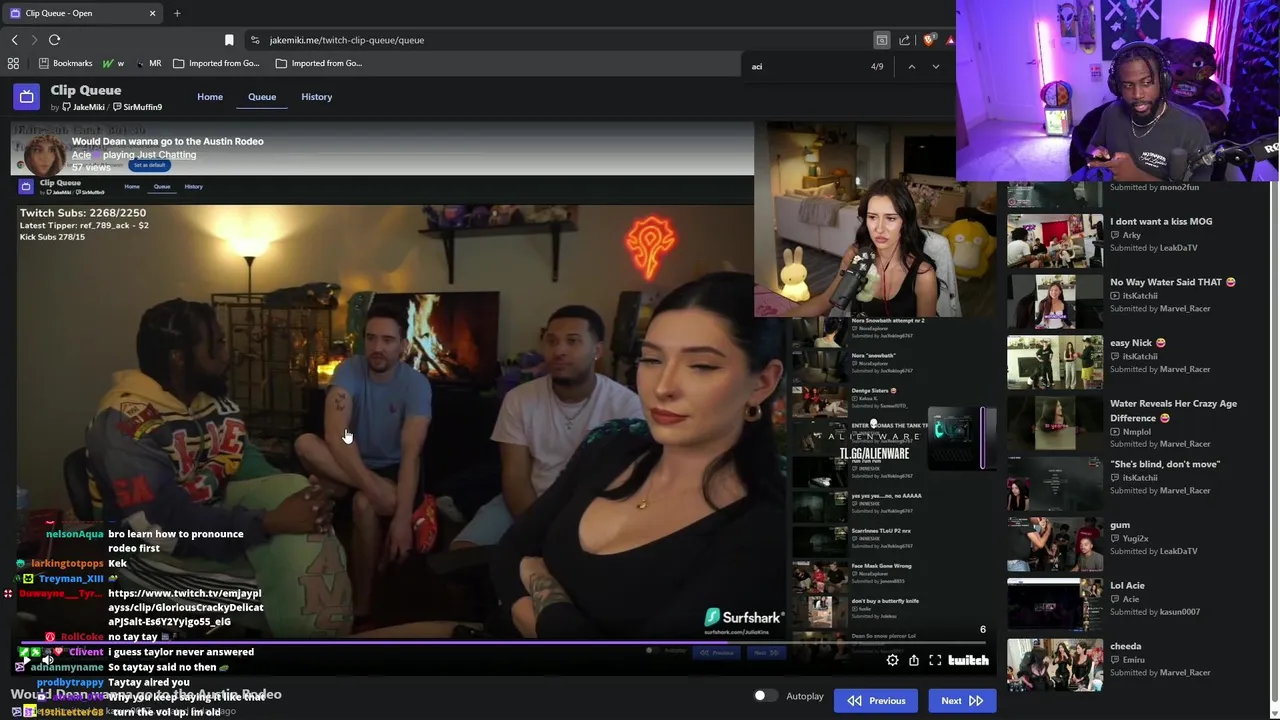Share this page via toolbar share icon
The height and width of the screenshot is (720, 1280).
pyautogui.click(x=904, y=40)
